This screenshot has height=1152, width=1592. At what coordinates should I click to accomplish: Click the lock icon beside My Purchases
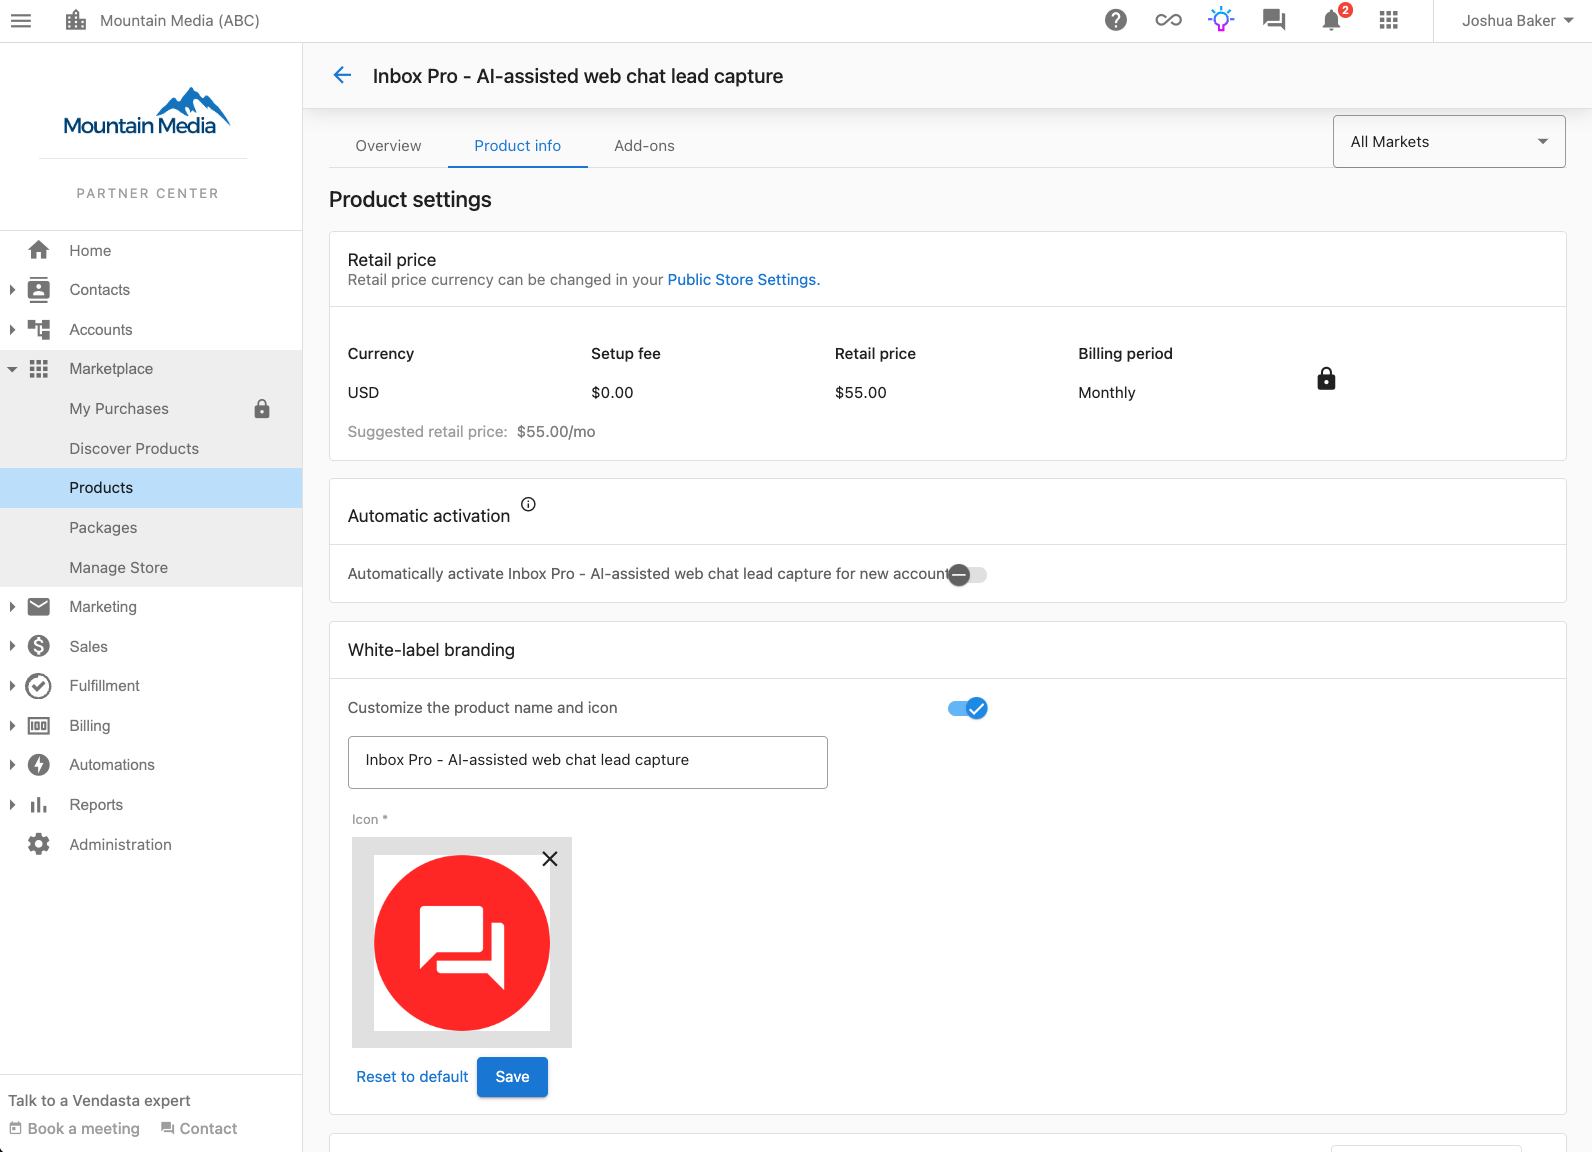(x=262, y=408)
